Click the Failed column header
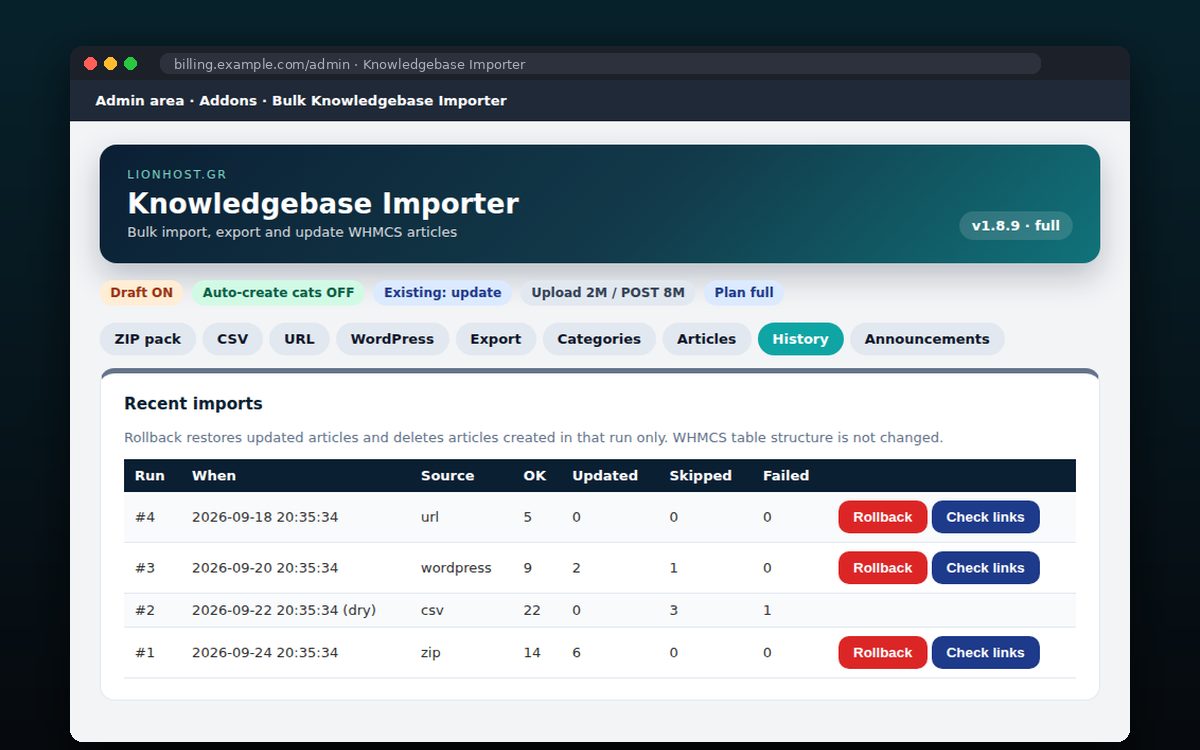Viewport: 1200px width, 750px height. (786, 476)
